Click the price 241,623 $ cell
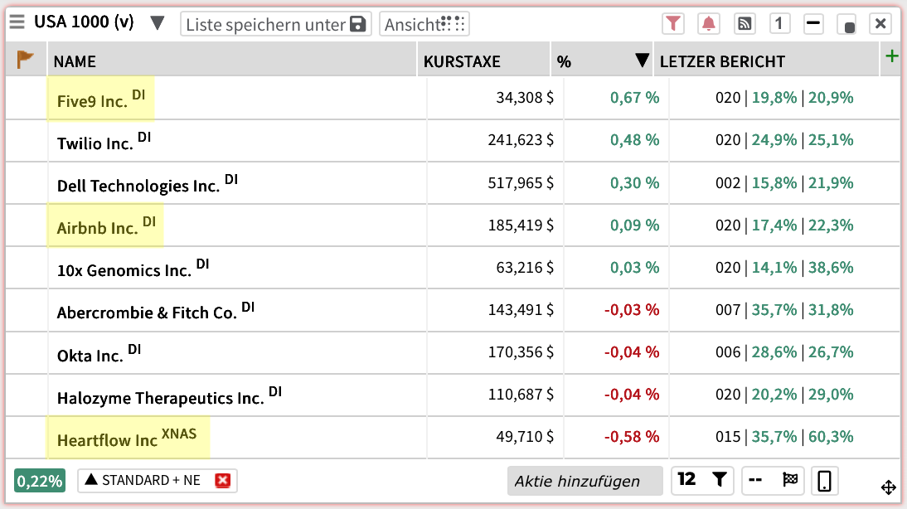 tap(521, 140)
